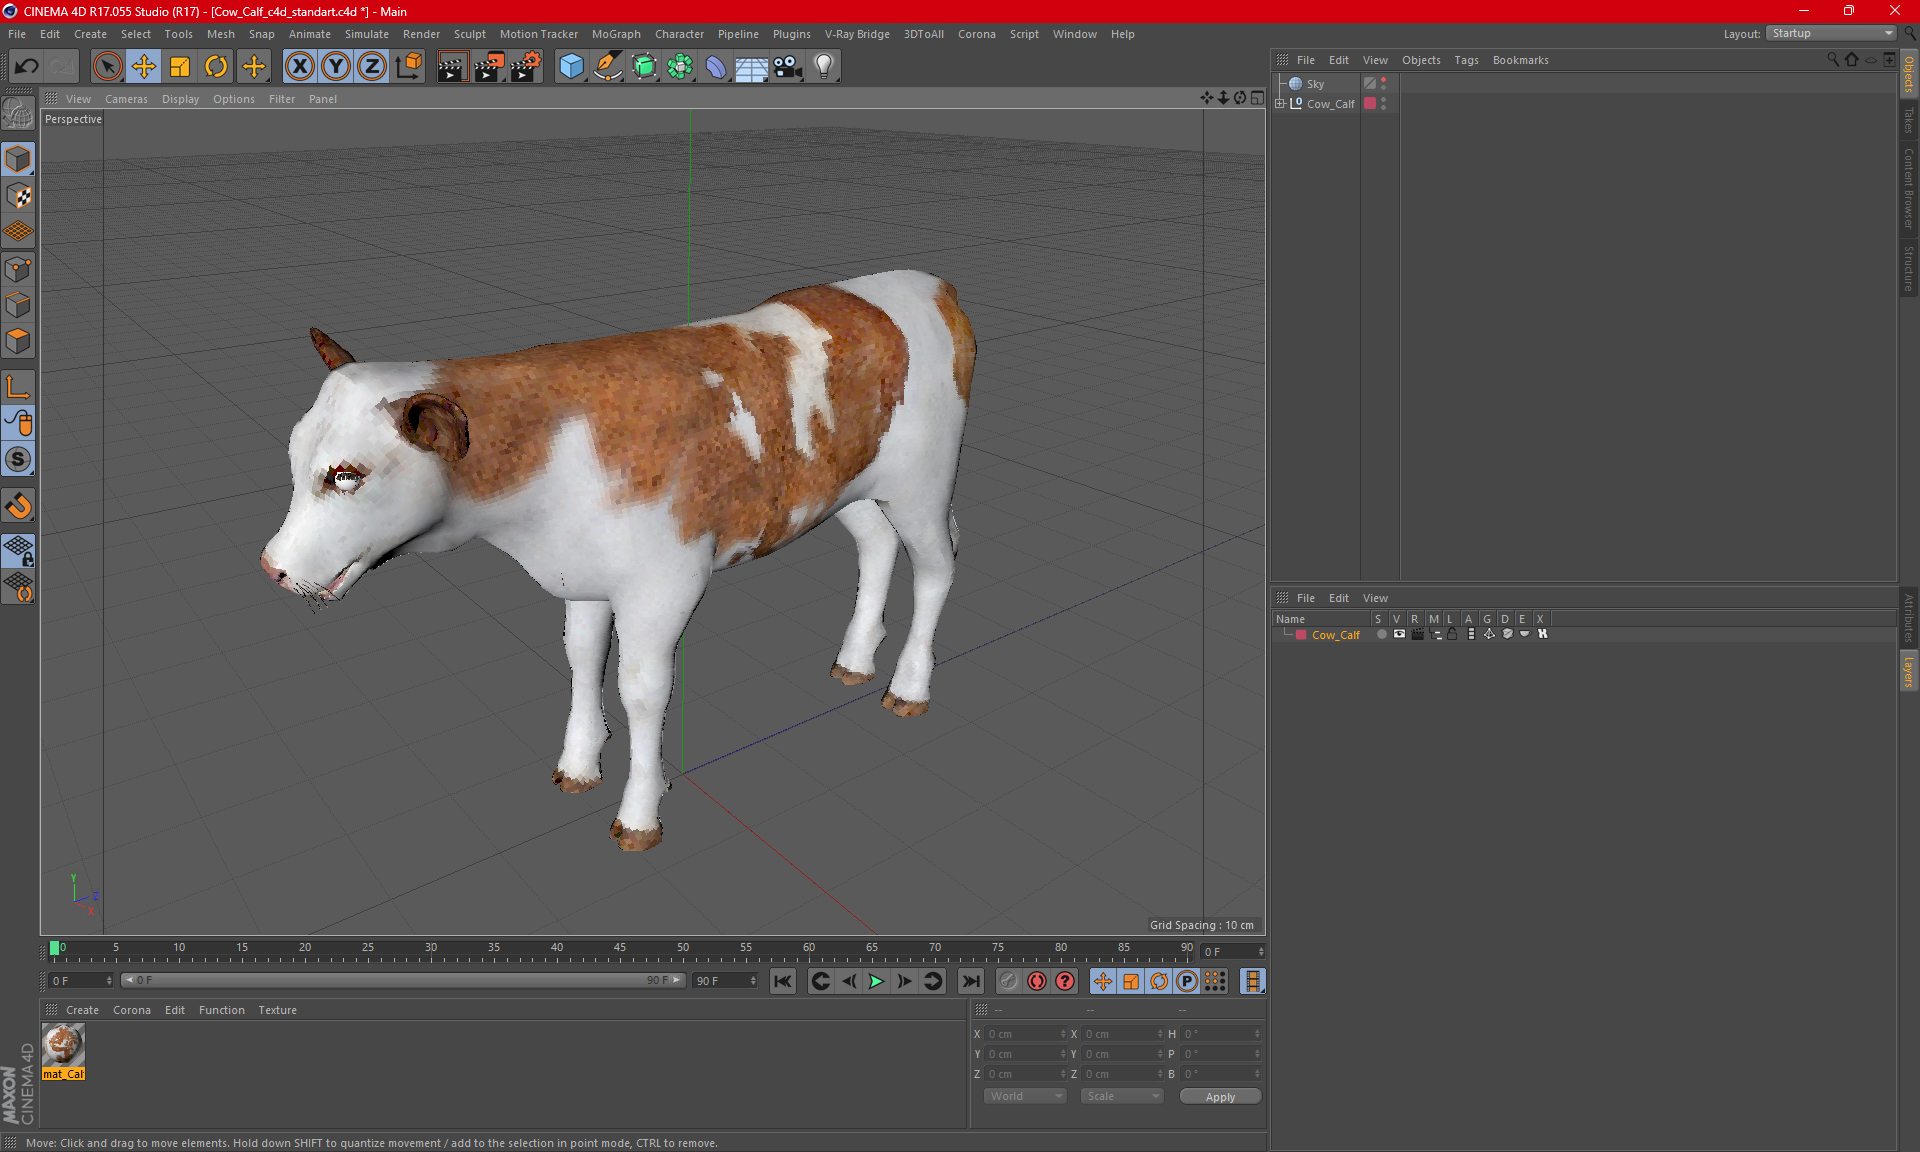Open the Simulate menu
Viewport: 1920px width, 1152px height.
367,34
